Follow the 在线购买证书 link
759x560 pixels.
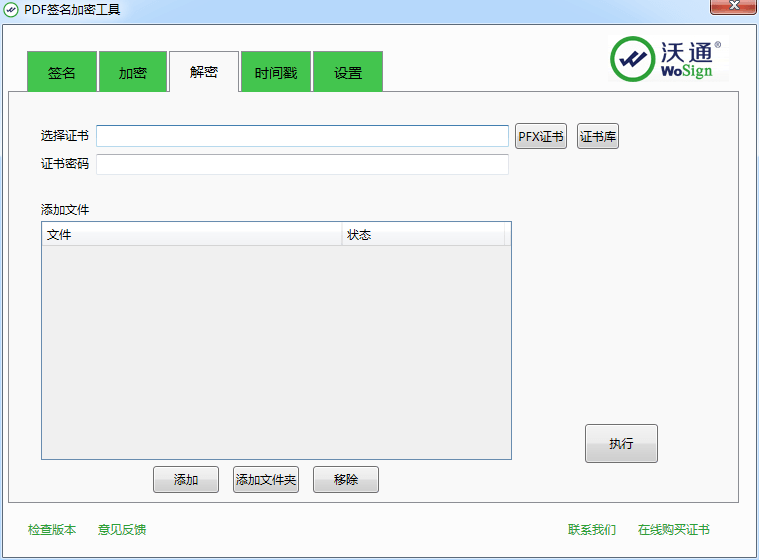(x=674, y=530)
